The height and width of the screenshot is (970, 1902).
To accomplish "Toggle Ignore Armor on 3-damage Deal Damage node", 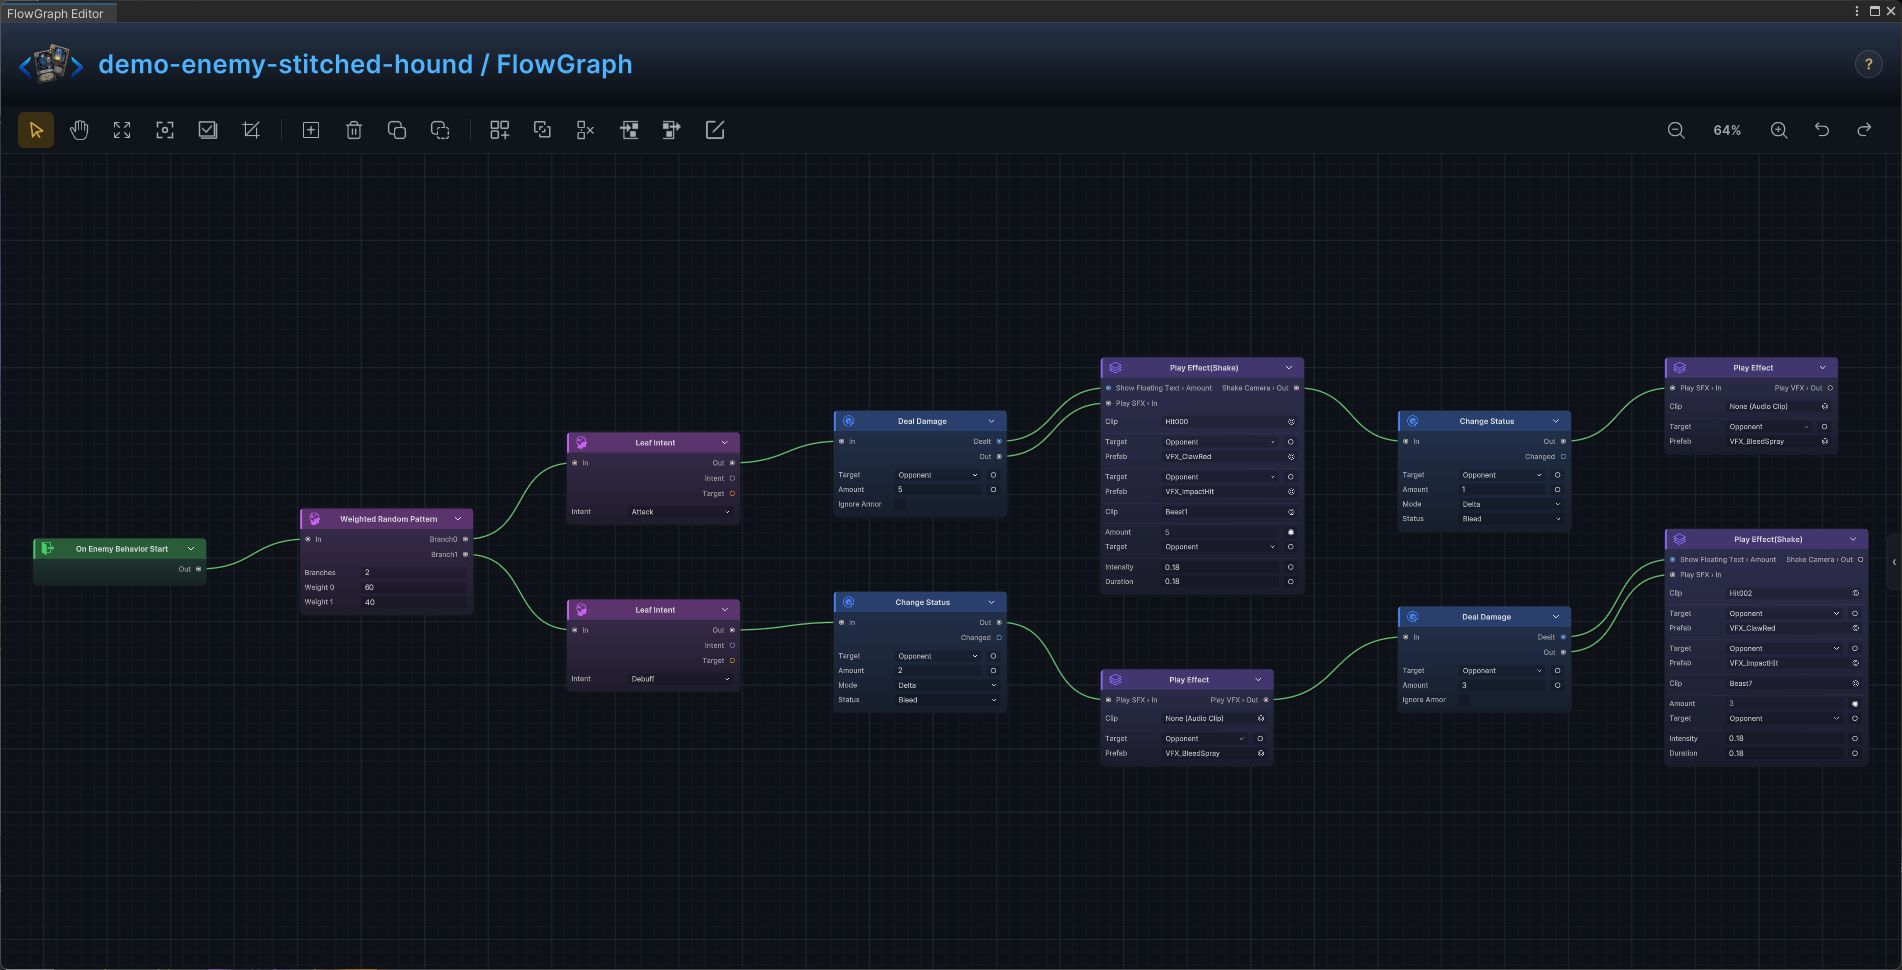I will pyautogui.click(x=1464, y=700).
